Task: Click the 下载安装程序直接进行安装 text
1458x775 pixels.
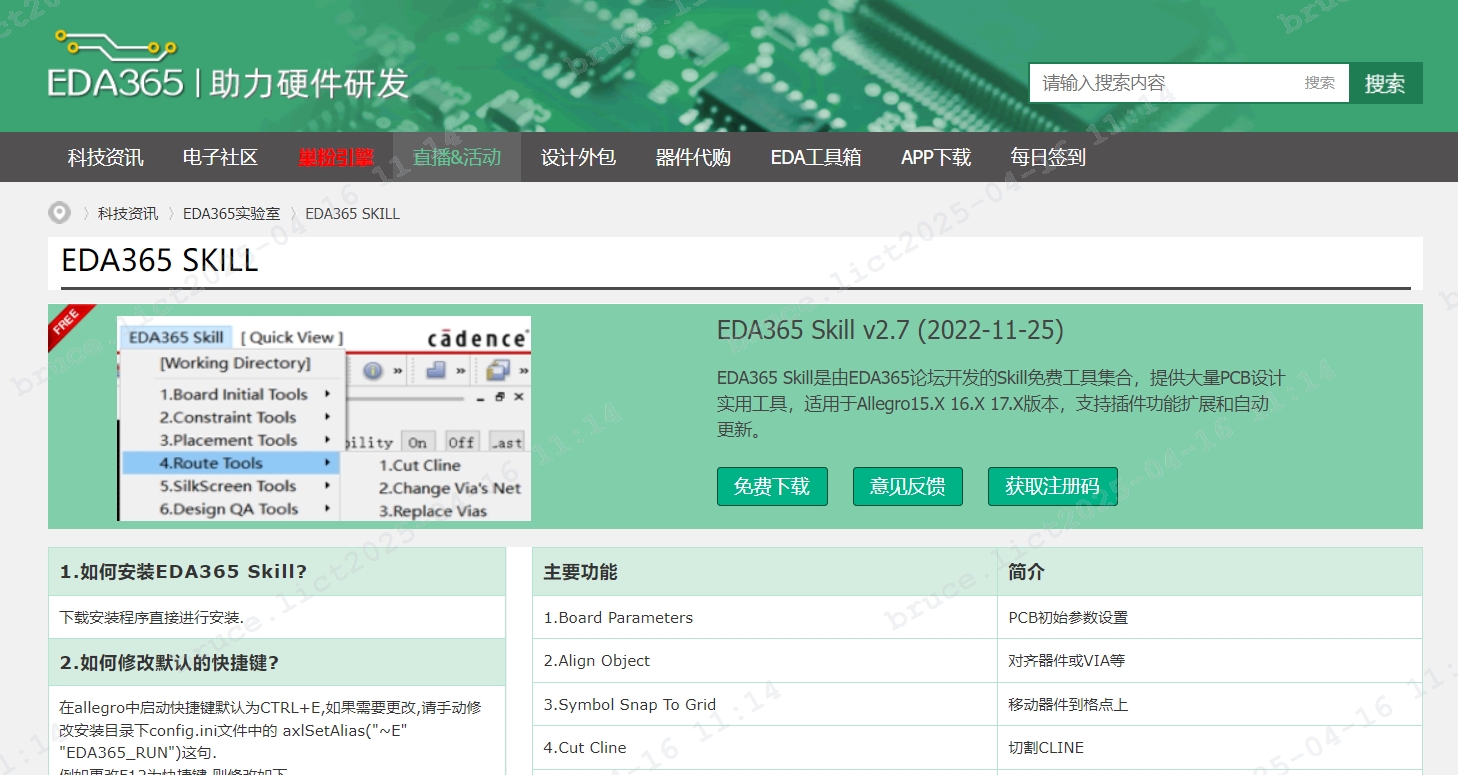Action: [152, 618]
